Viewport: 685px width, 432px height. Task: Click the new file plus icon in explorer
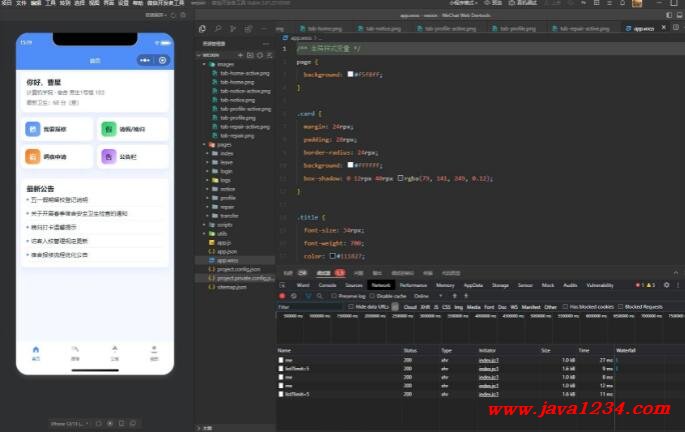tap(240, 55)
